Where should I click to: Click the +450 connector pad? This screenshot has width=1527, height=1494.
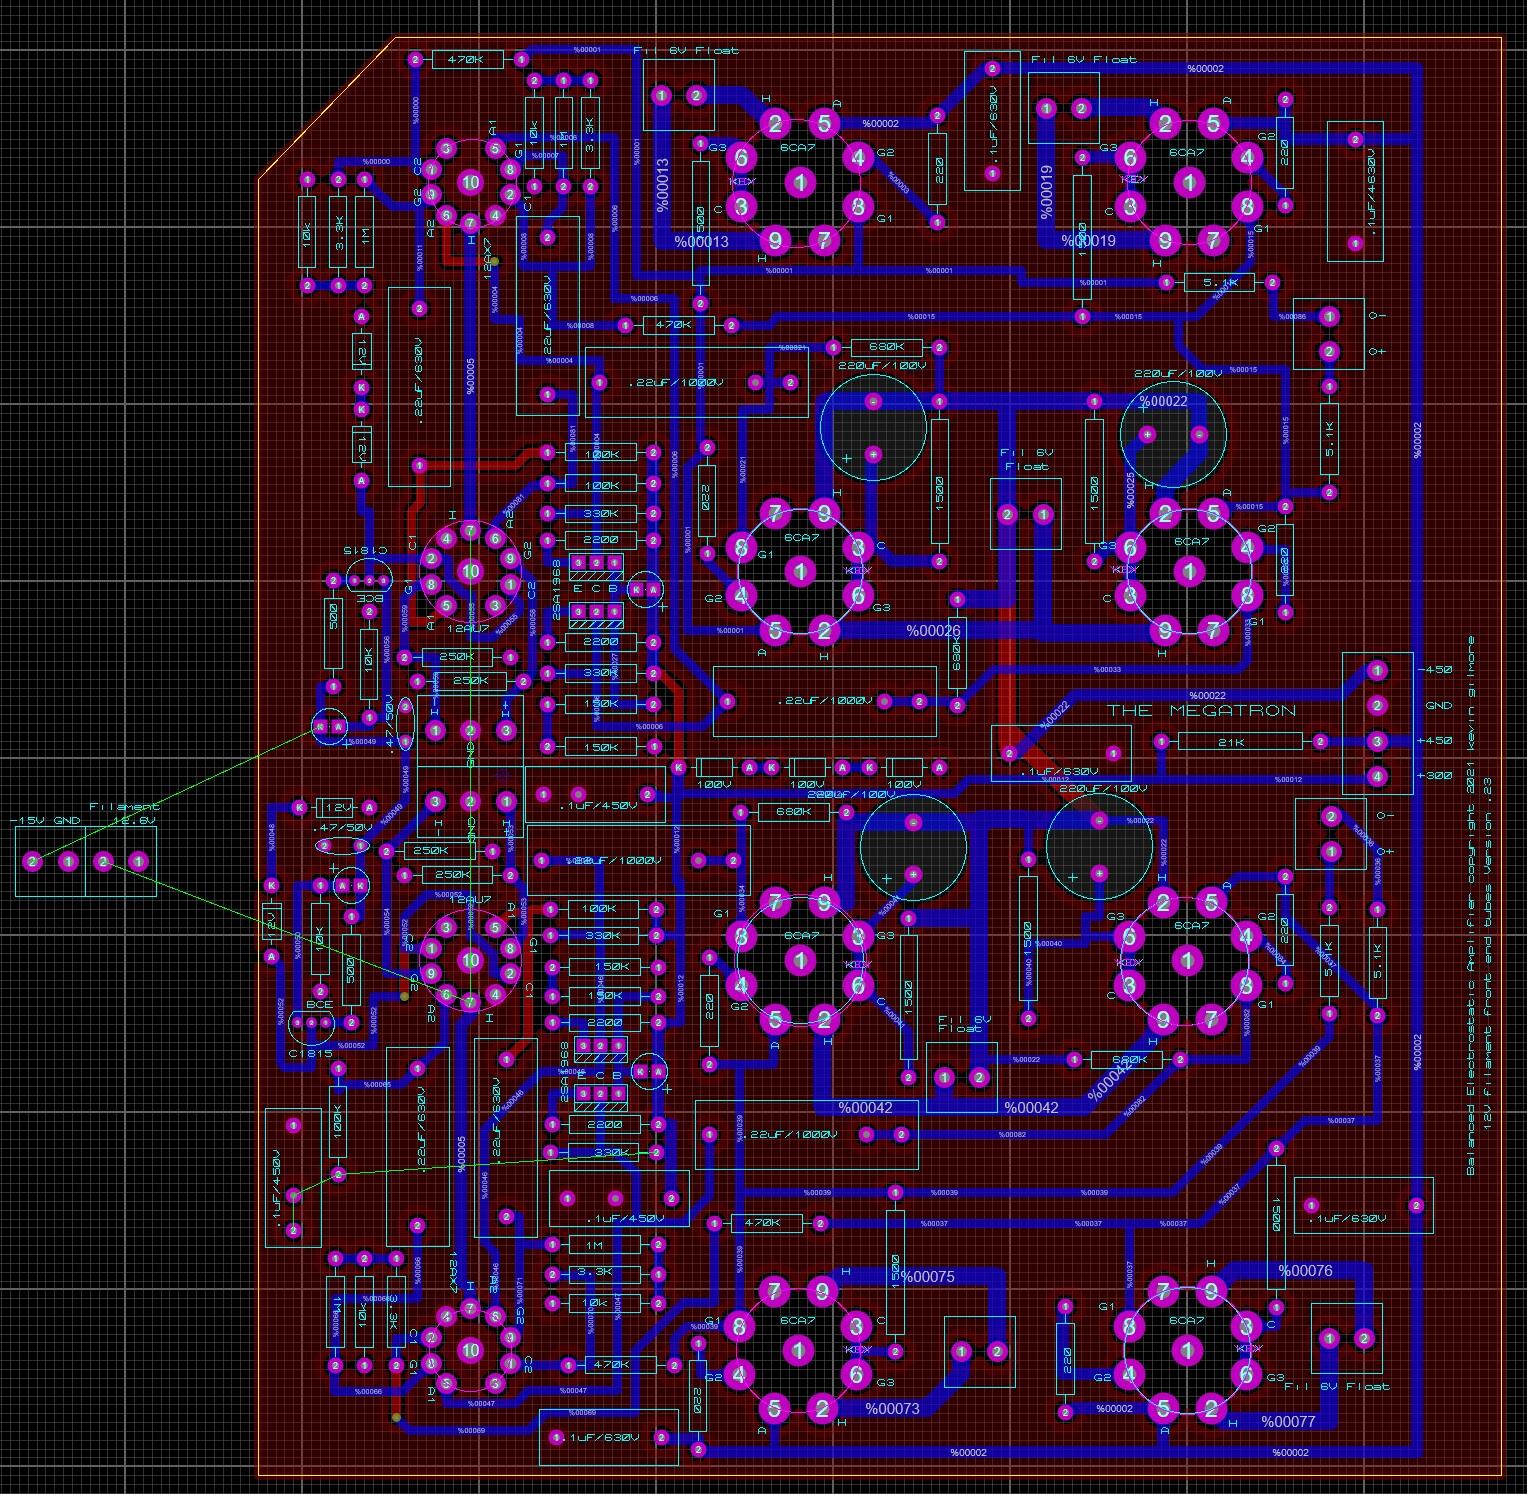click(x=1377, y=741)
